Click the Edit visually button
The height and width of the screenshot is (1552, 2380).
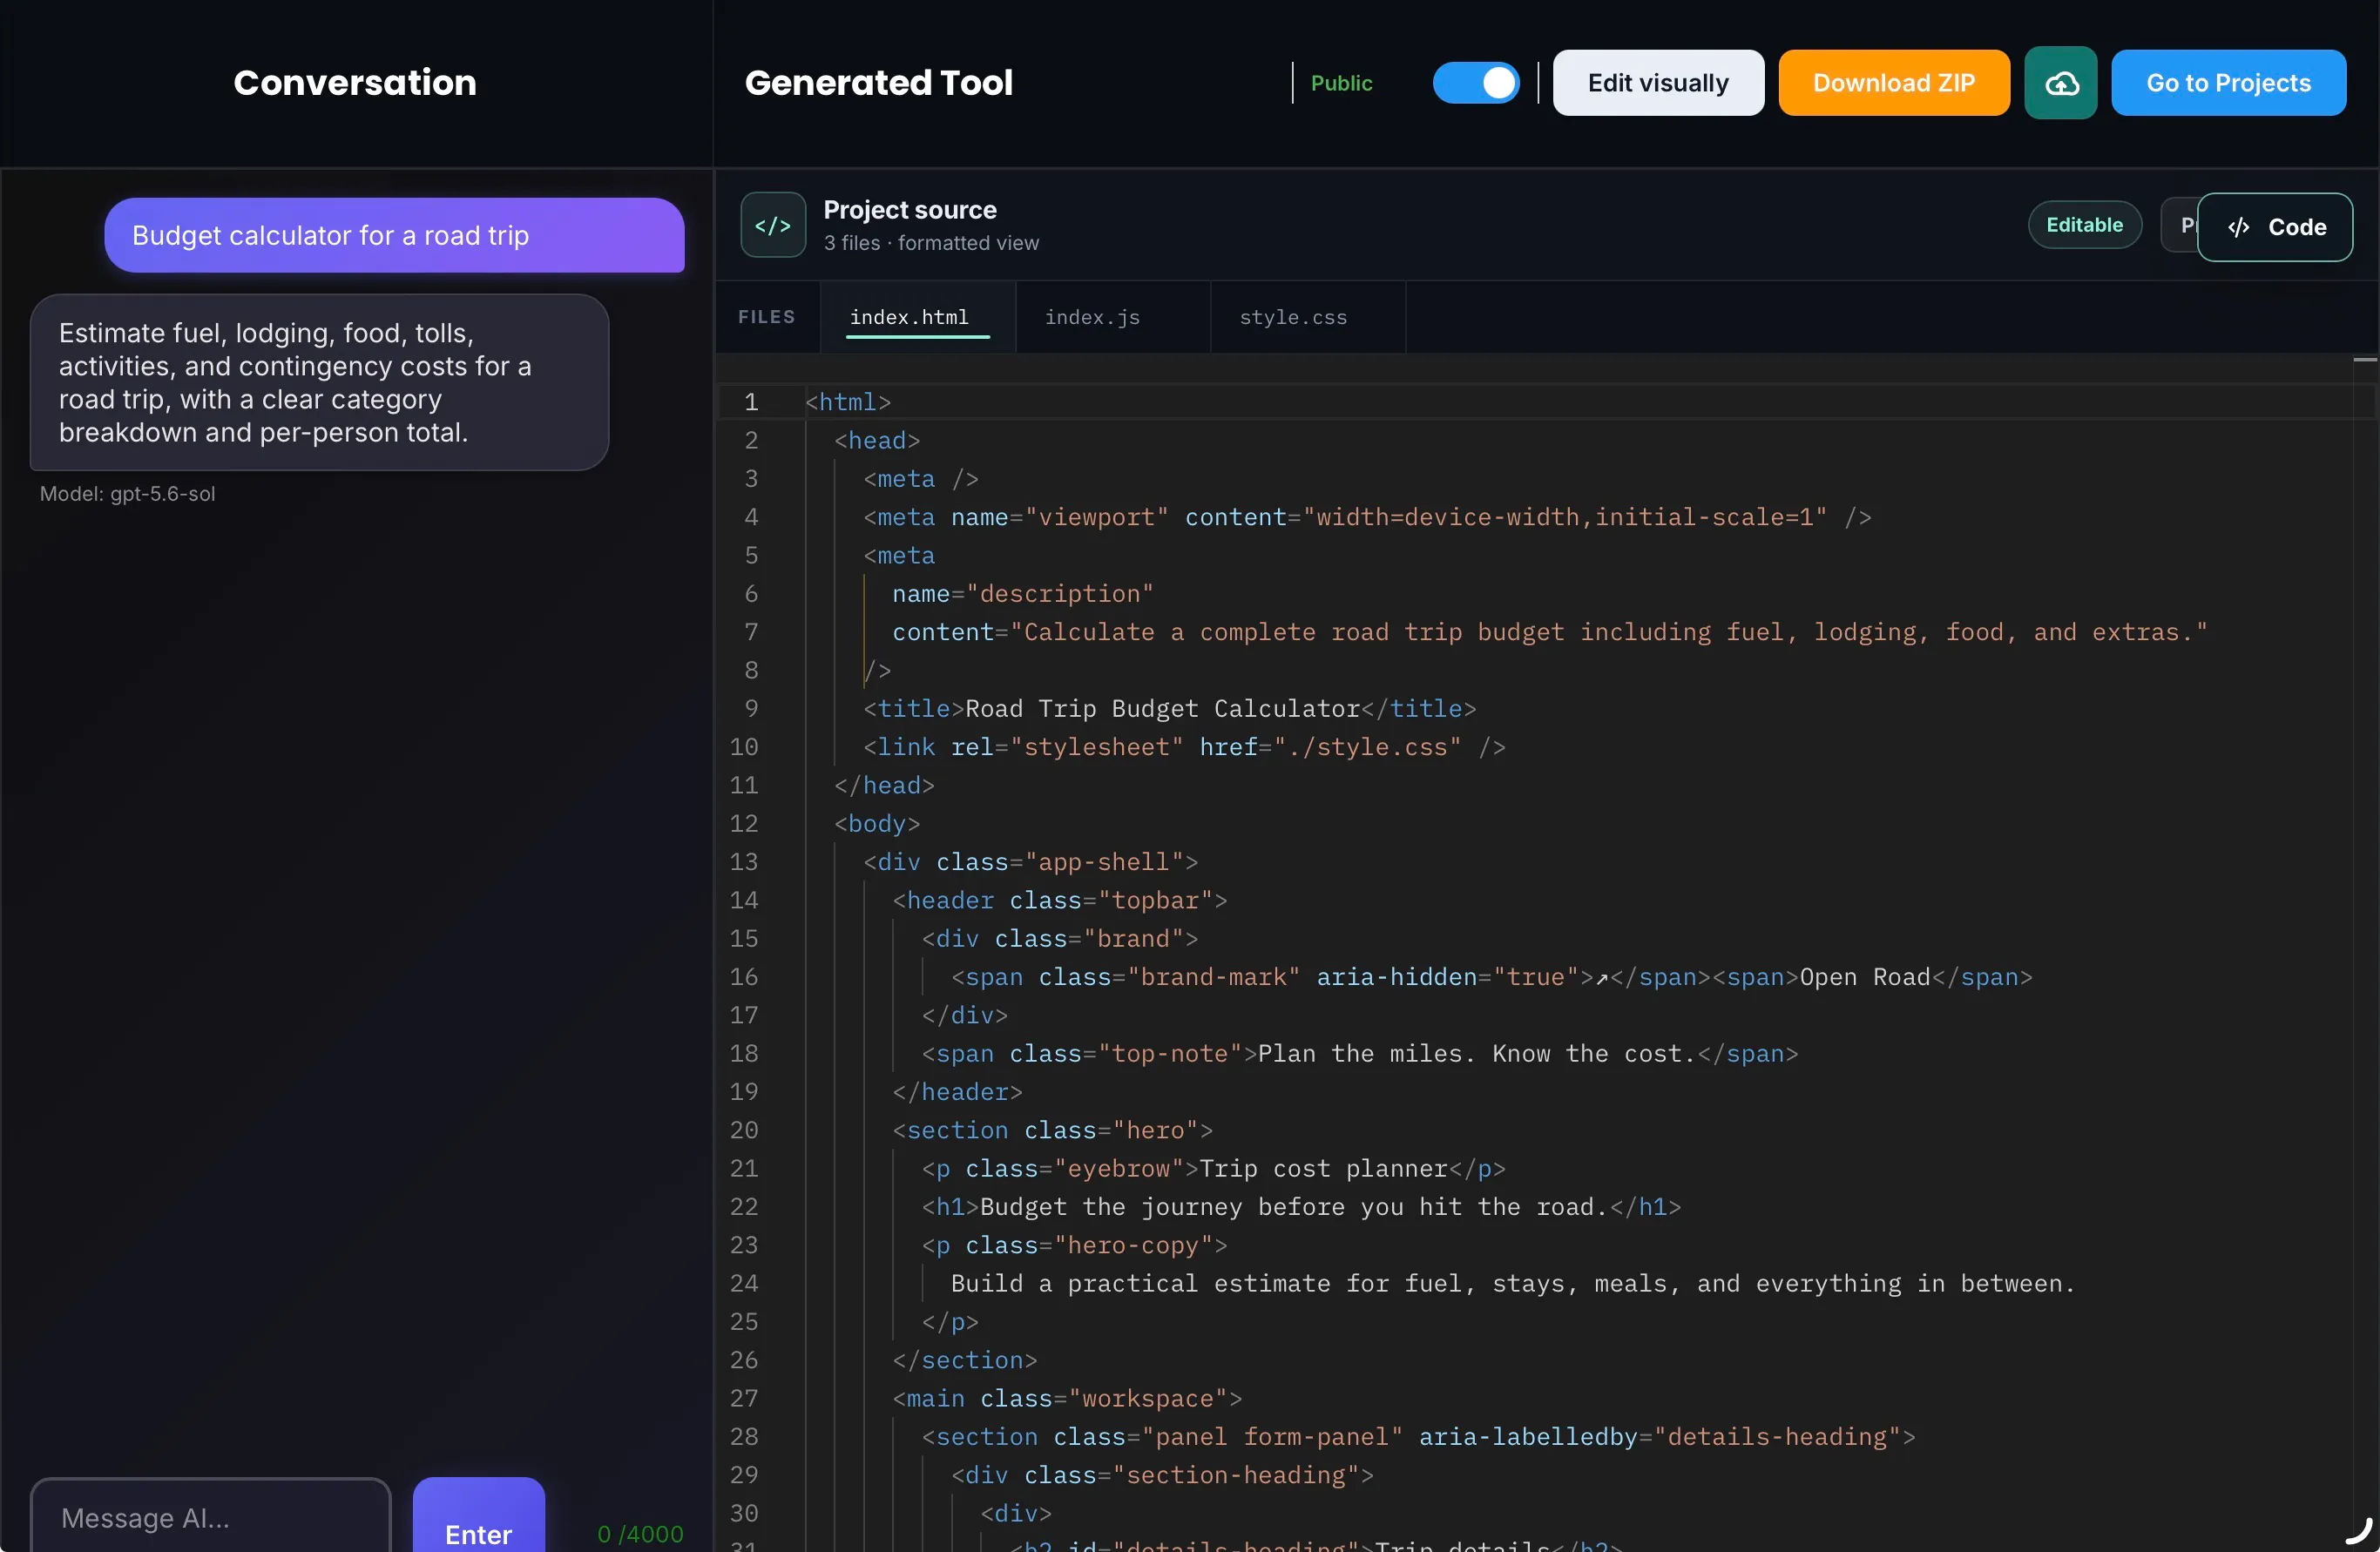(1658, 83)
